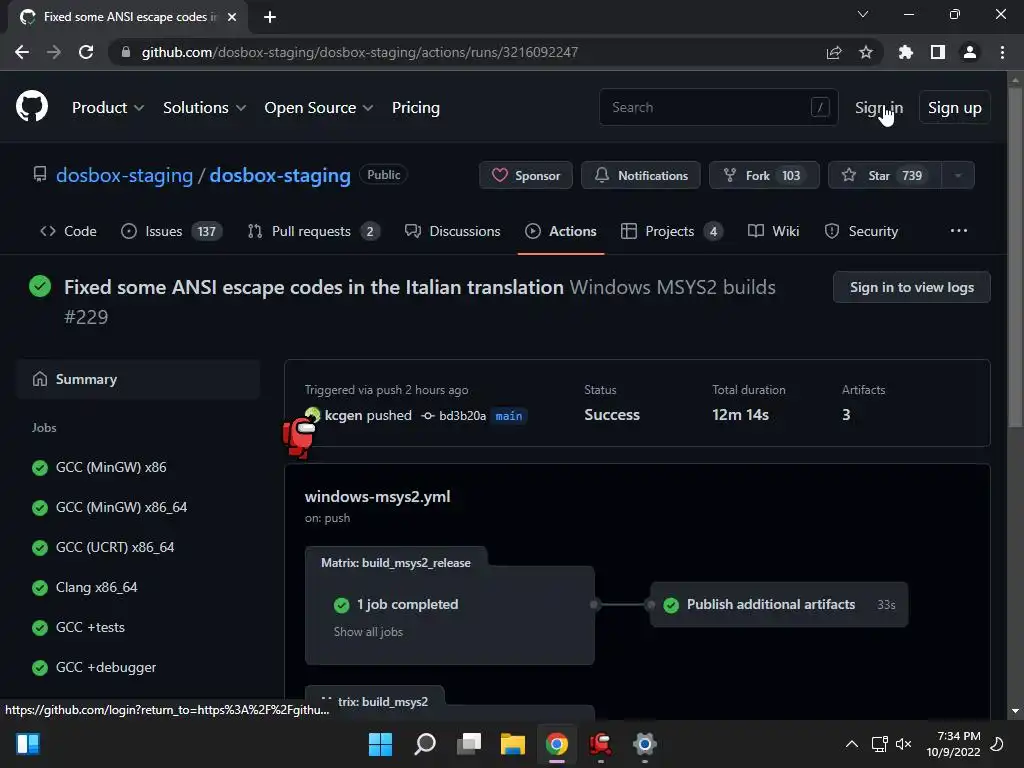The width and height of the screenshot is (1024, 768).
Task: Click the GitHub logo icon
Action: (x=32, y=107)
